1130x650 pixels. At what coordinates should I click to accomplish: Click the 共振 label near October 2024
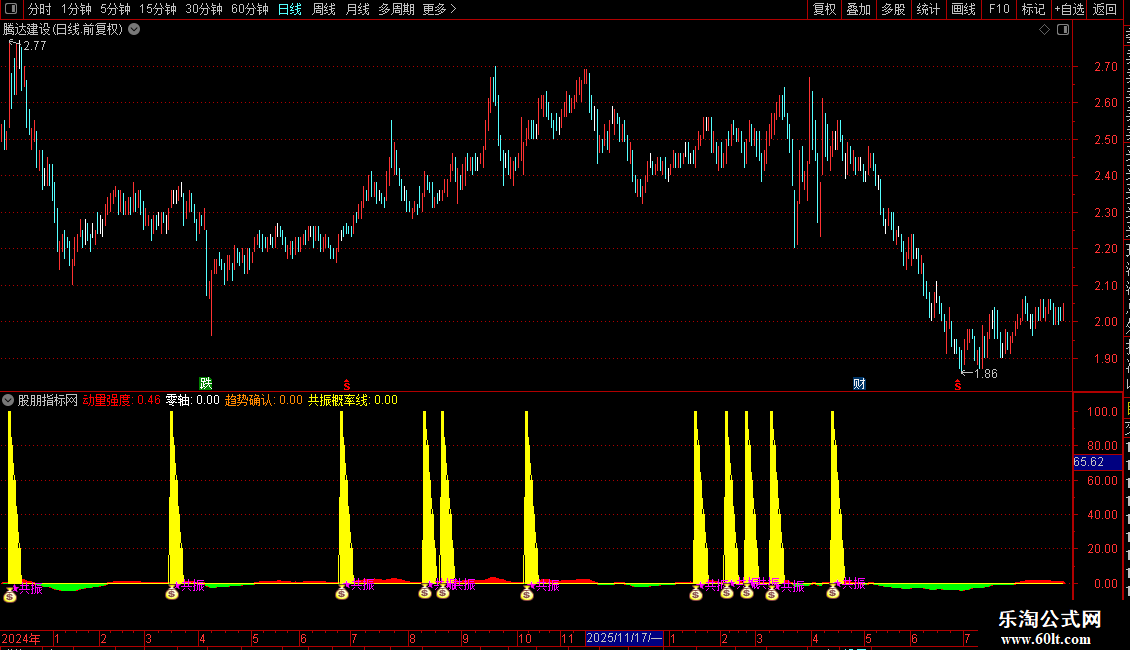(x=548, y=585)
